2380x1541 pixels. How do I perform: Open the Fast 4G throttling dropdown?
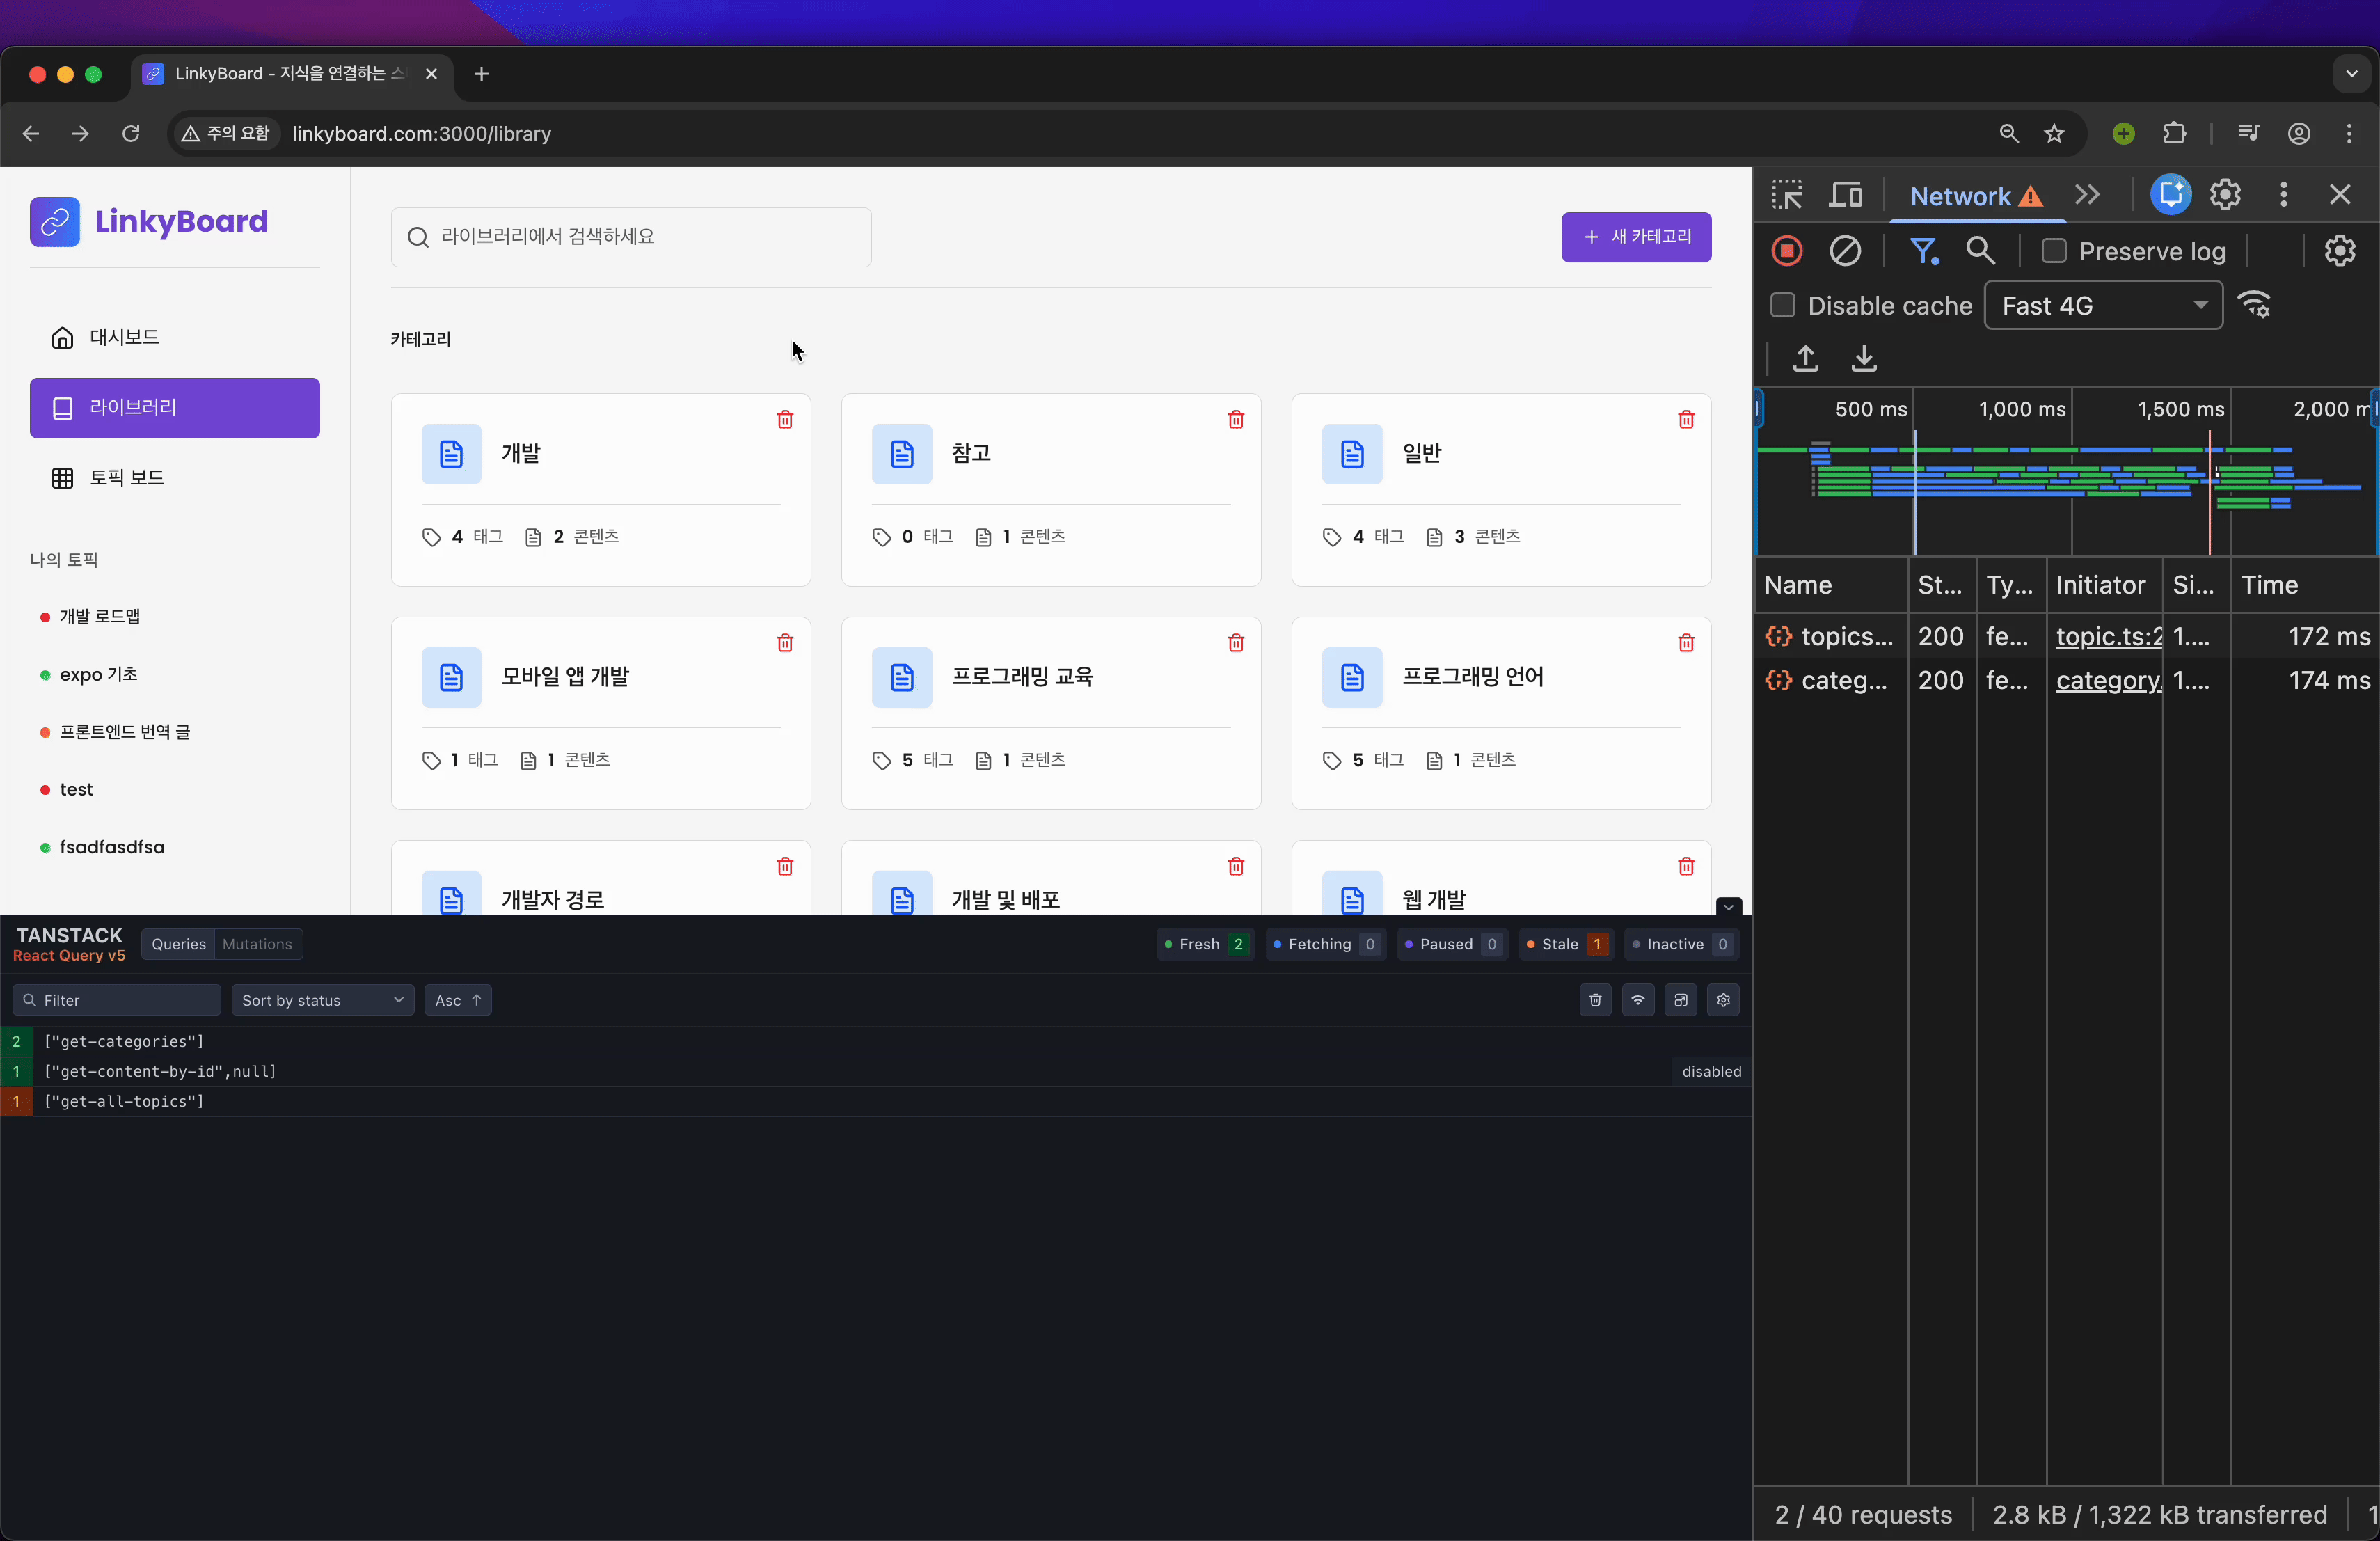click(2103, 306)
